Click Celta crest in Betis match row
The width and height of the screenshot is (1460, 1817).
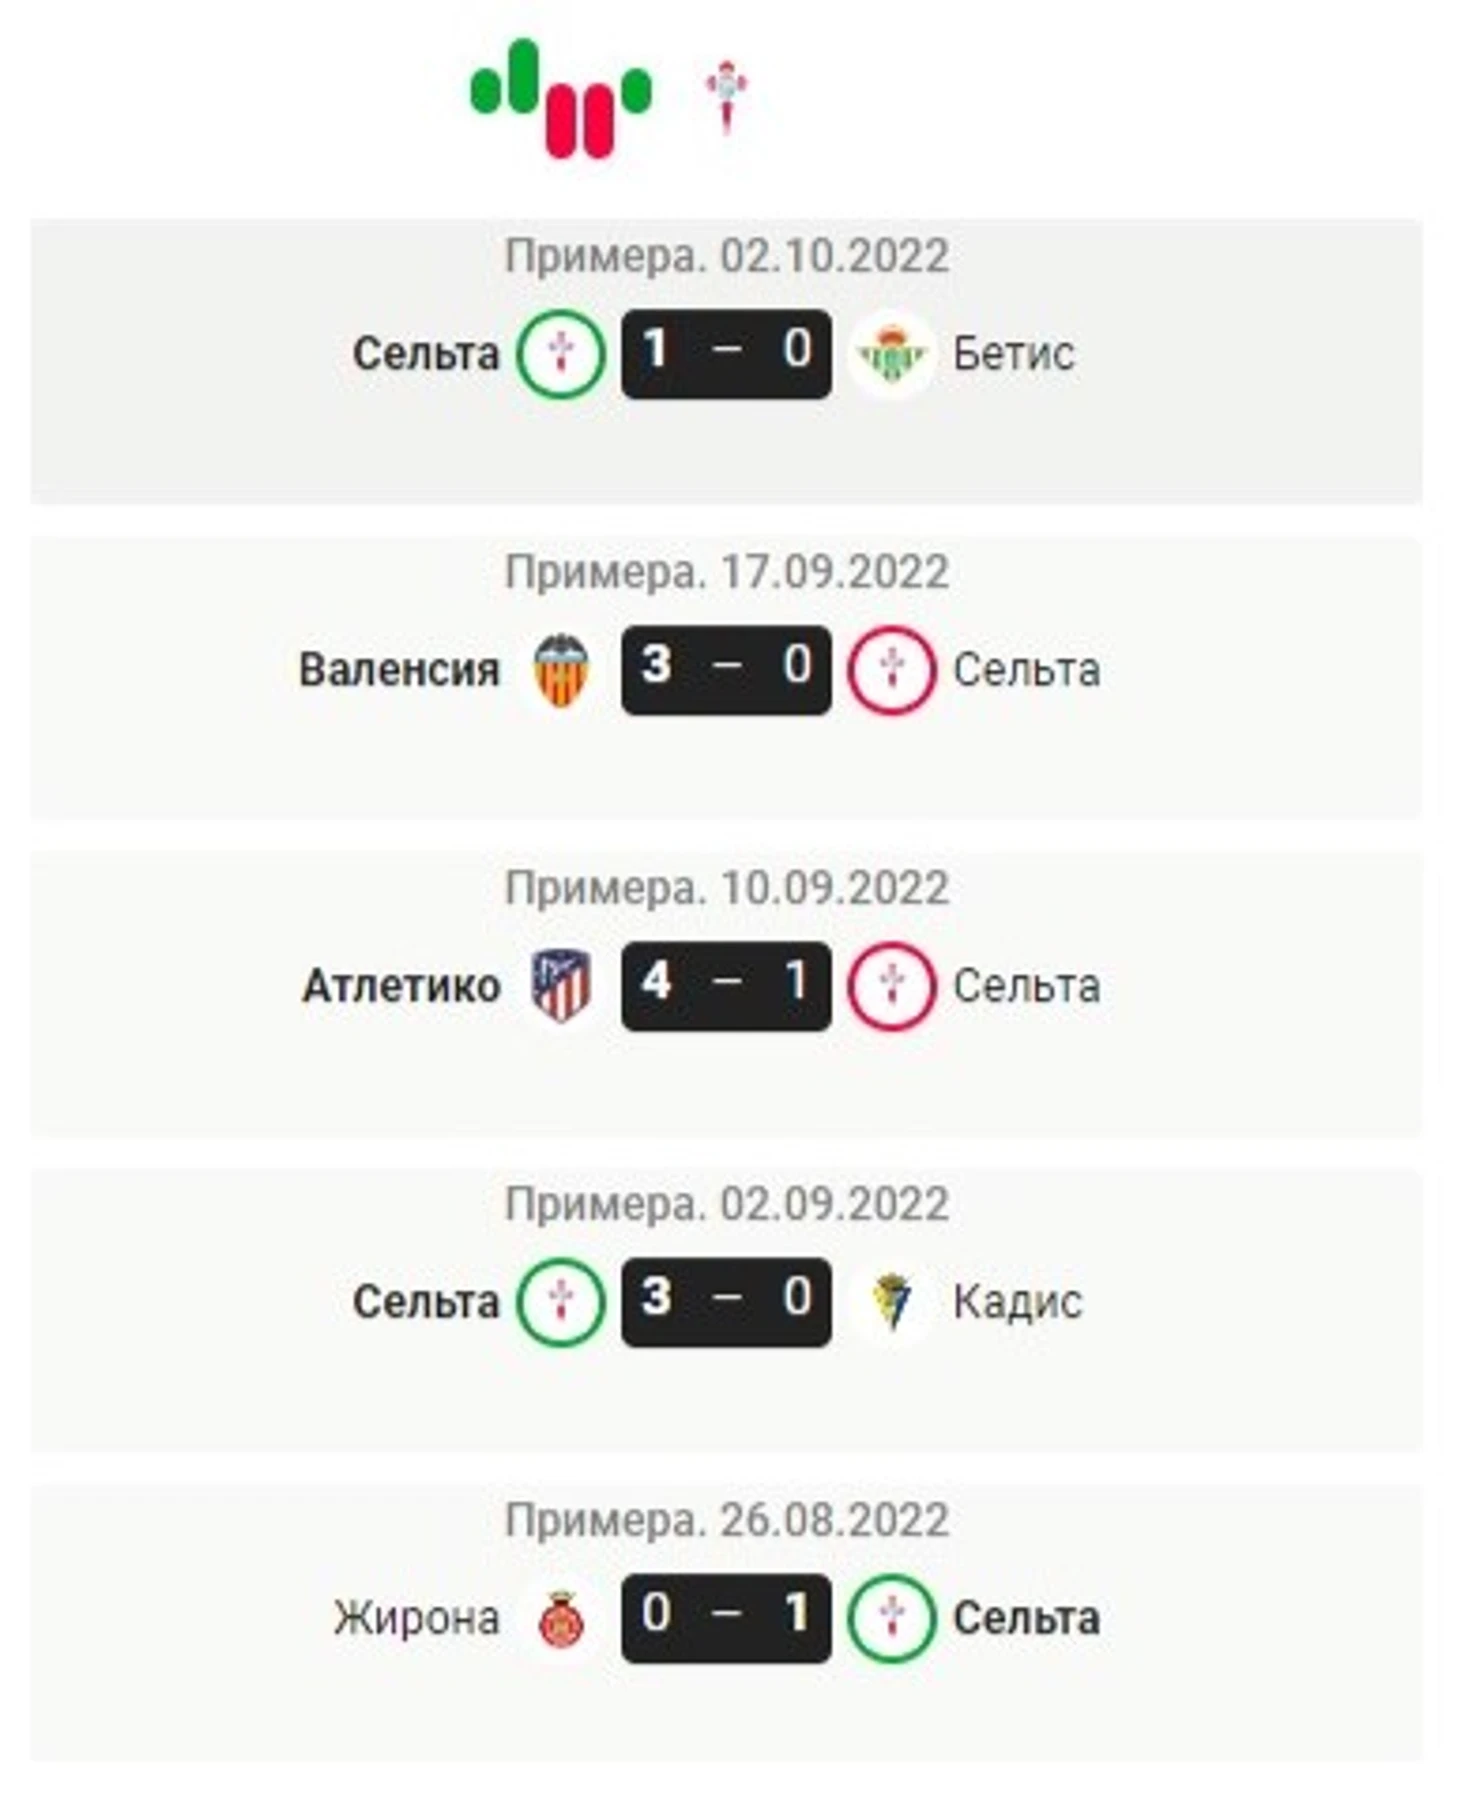click(x=560, y=354)
